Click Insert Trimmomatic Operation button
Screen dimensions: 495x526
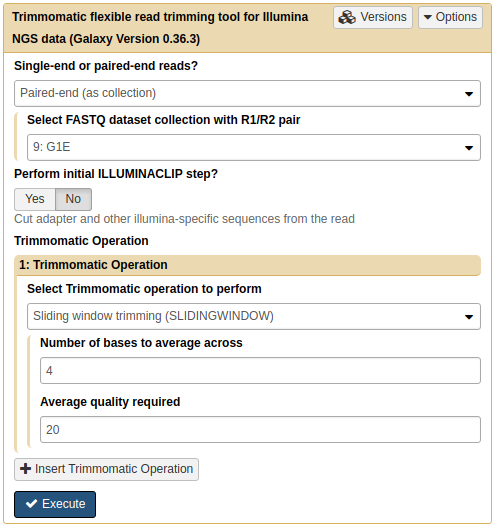click(x=106, y=469)
